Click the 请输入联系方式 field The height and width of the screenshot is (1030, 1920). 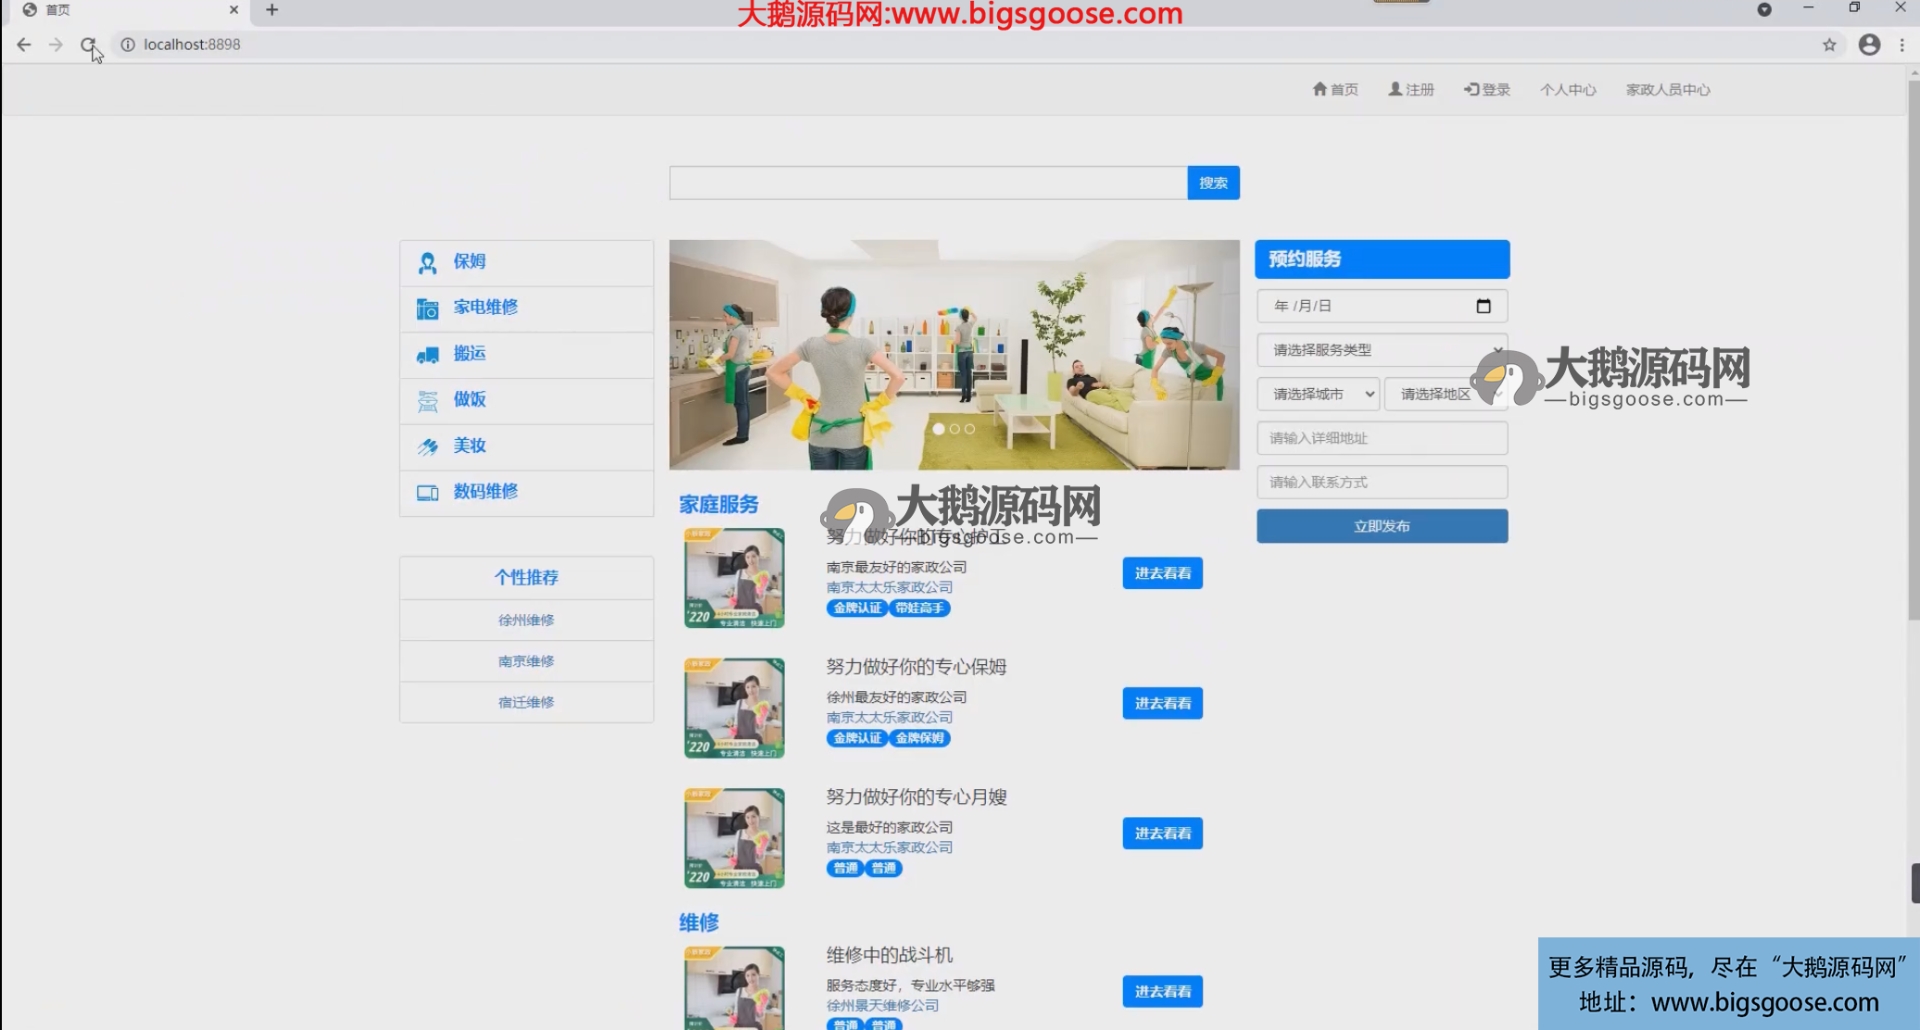click(x=1382, y=482)
